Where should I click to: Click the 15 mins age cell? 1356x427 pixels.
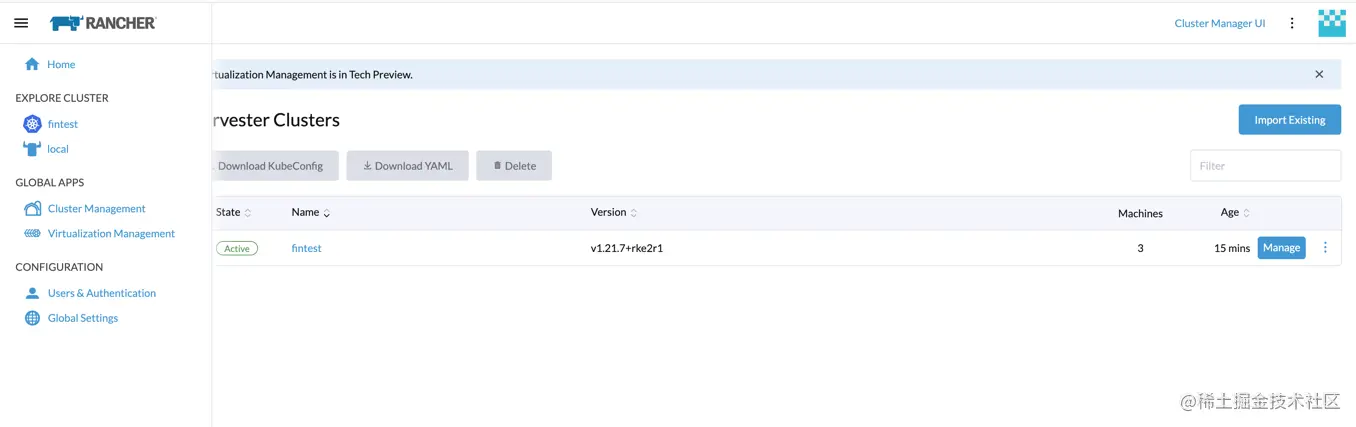[1232, 248]
